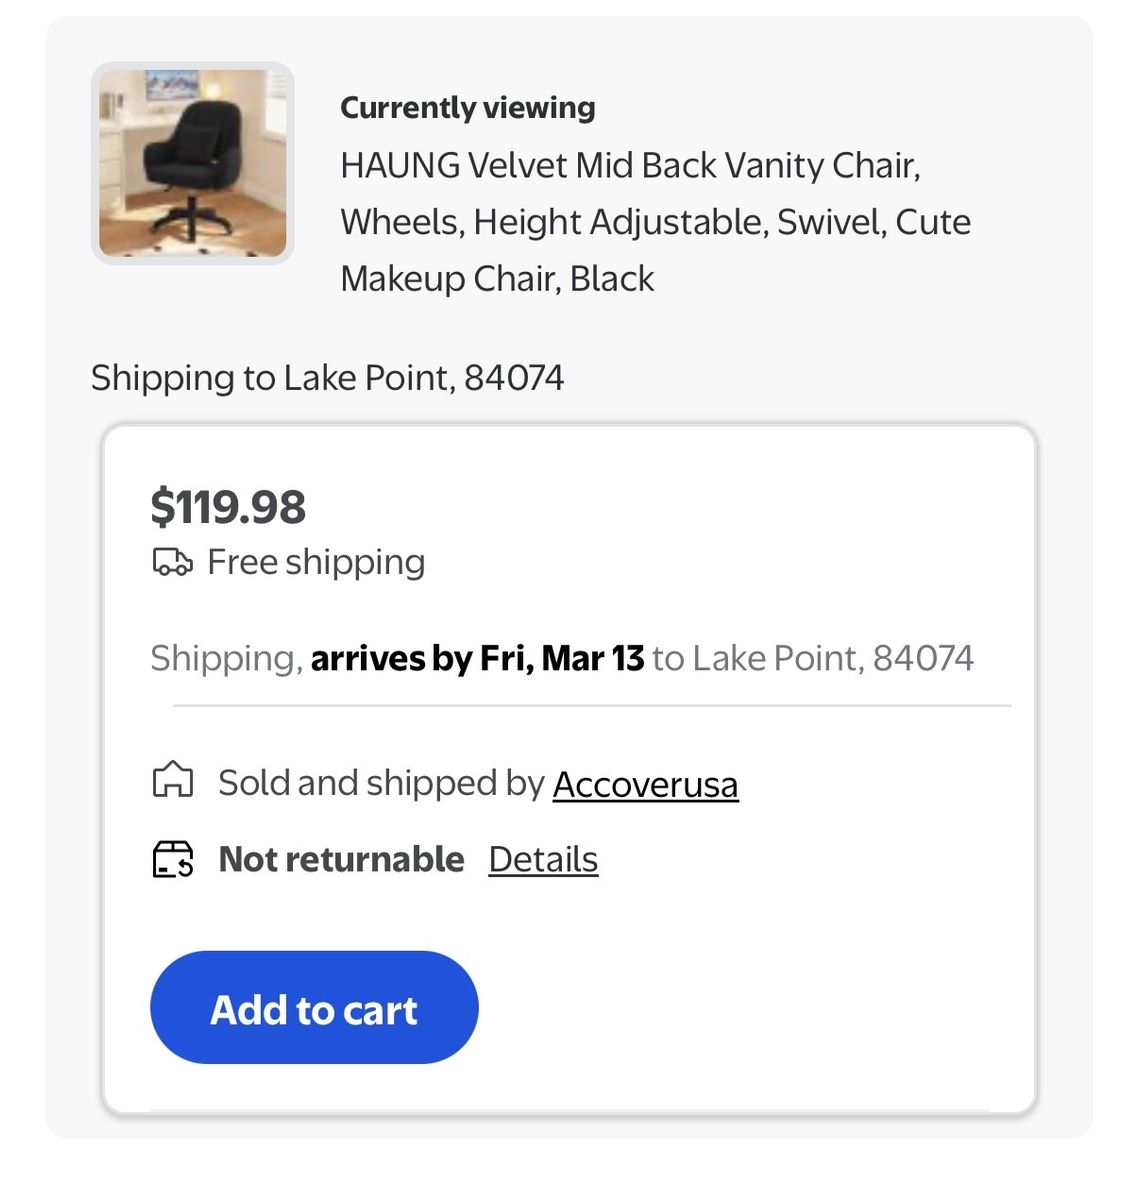
Task: Click the return policy box icon
Action: pyautogui.click(x=173, y=859)
